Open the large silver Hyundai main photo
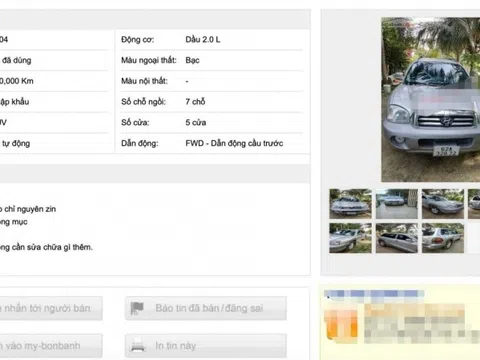The width and height of the screenshot is (480, 360). 431,100
